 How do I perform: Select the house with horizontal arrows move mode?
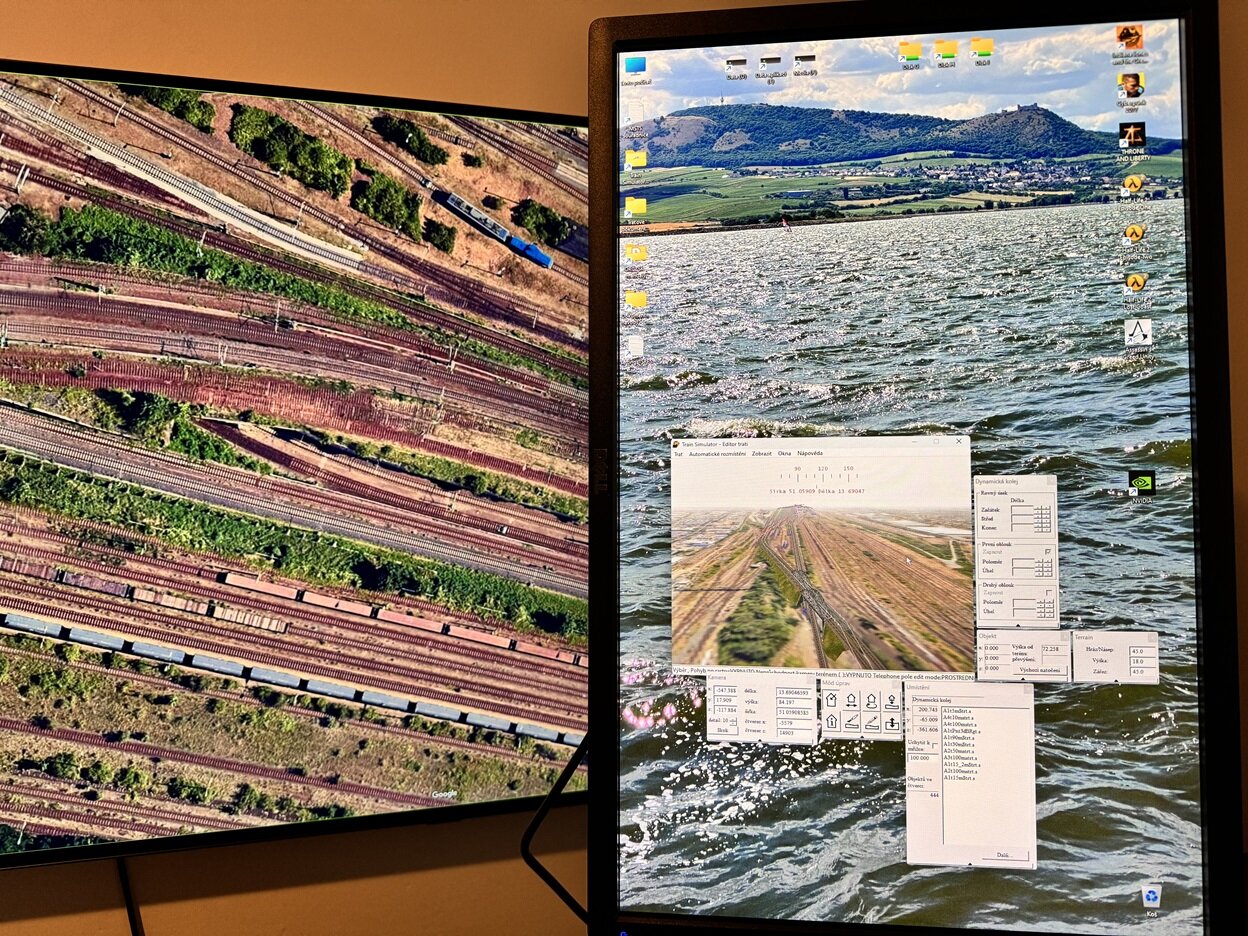851,699
